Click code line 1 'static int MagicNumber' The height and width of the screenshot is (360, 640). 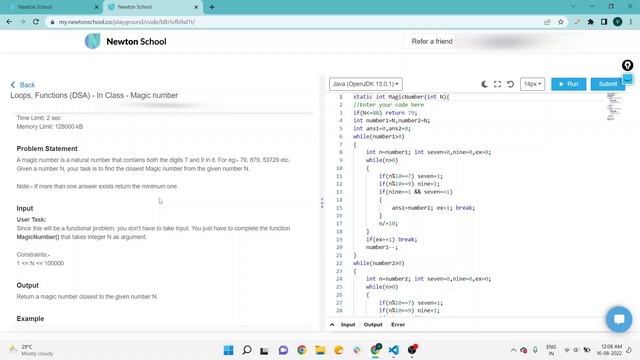401,97
